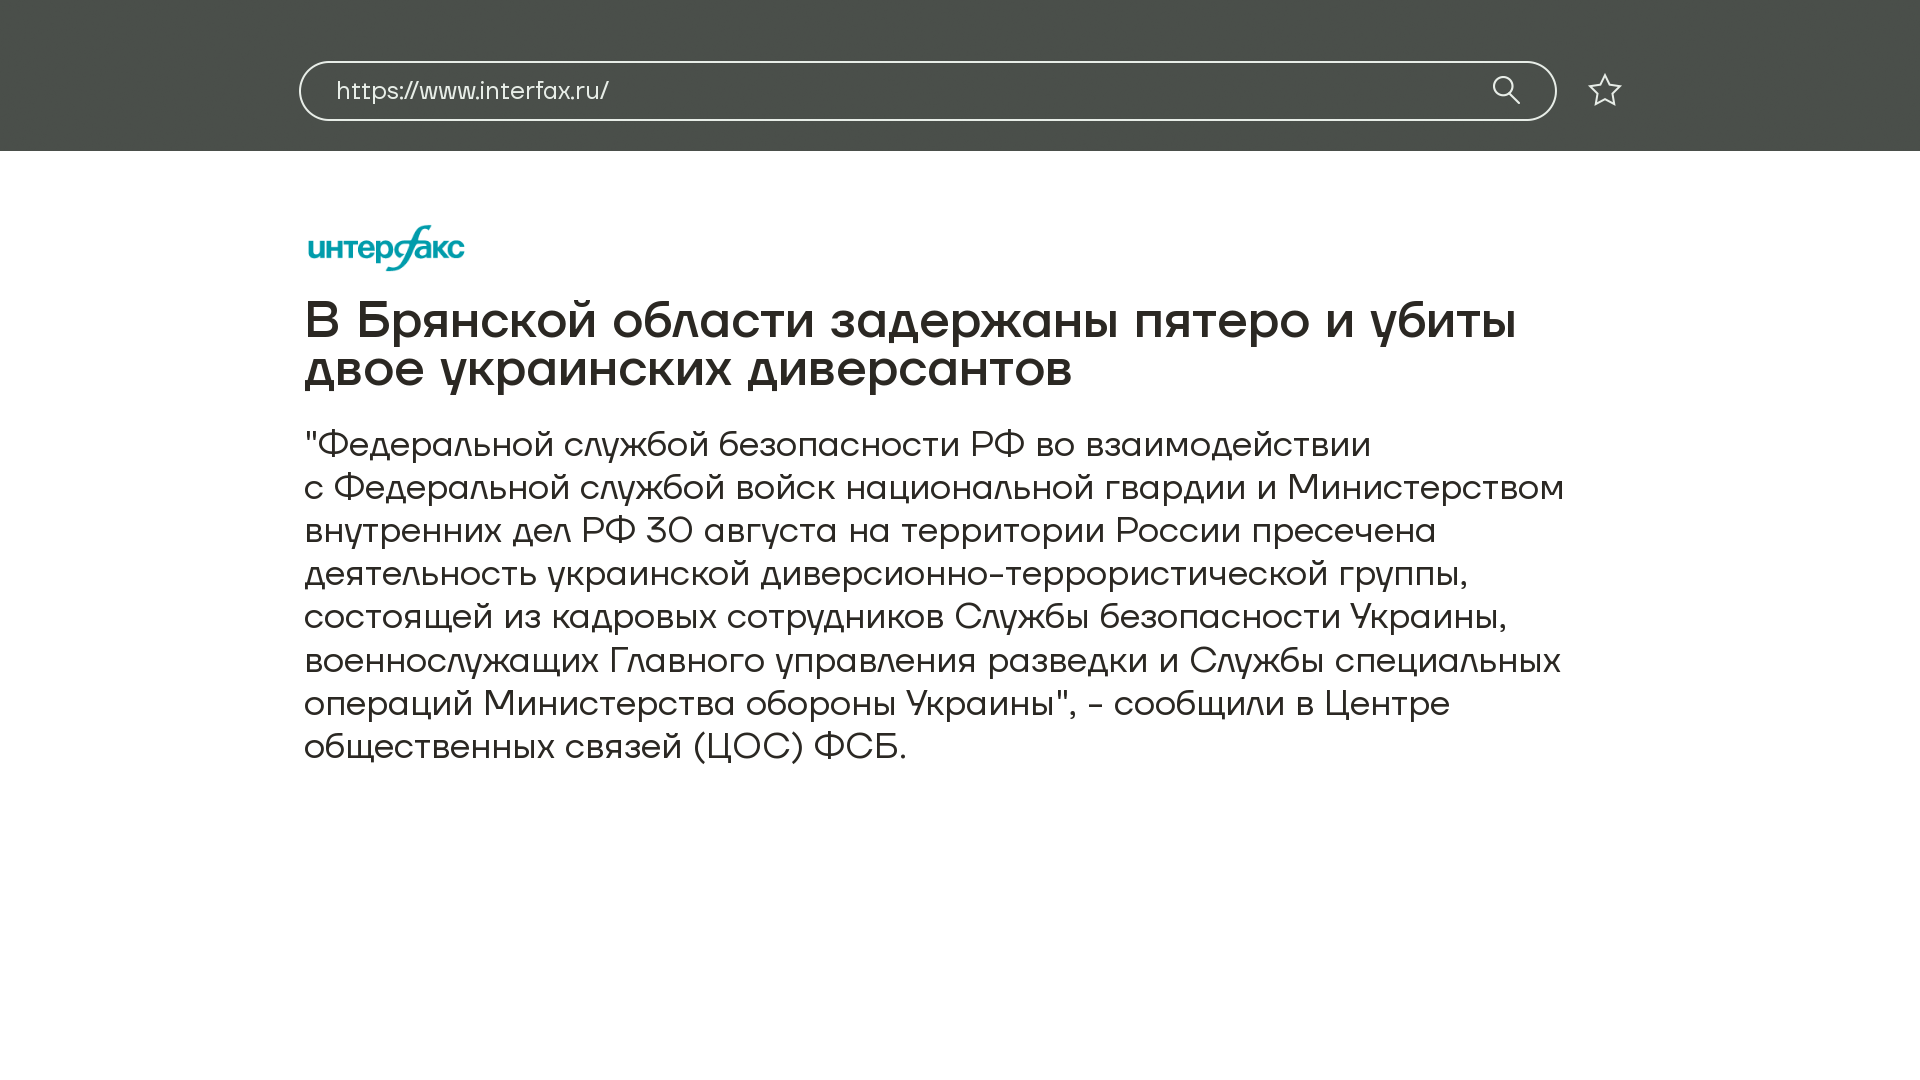The width and height of the screenshot is (1920, 1080).
Task: Click the phrase «диверсионно-террористической группы»
Action: click(x=1113, y=574)
